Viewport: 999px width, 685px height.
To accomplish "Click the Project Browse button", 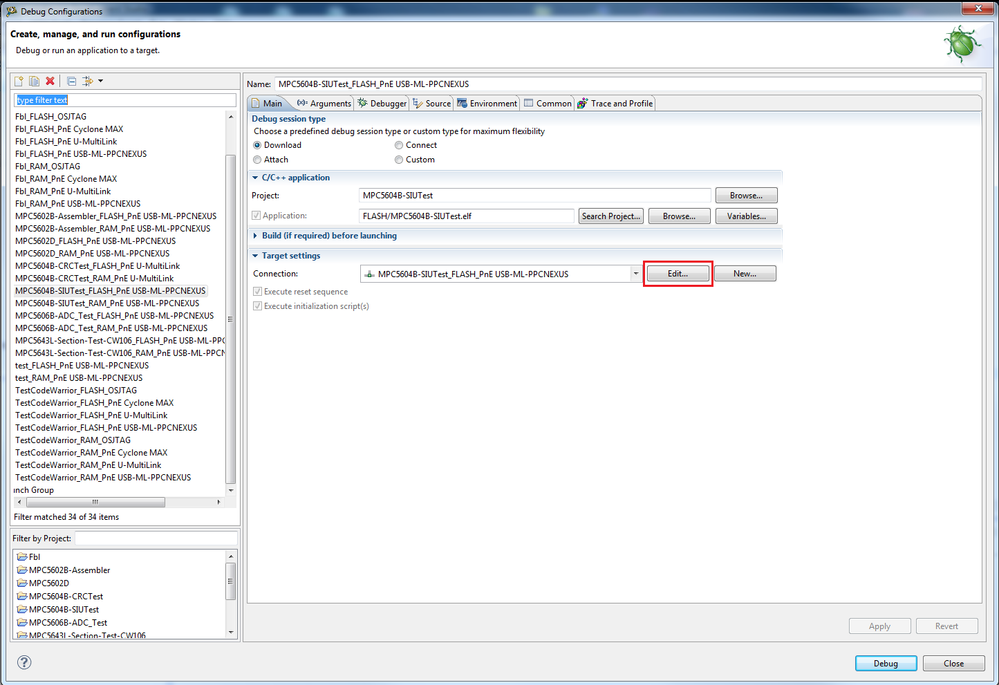I will click(746, 196).
